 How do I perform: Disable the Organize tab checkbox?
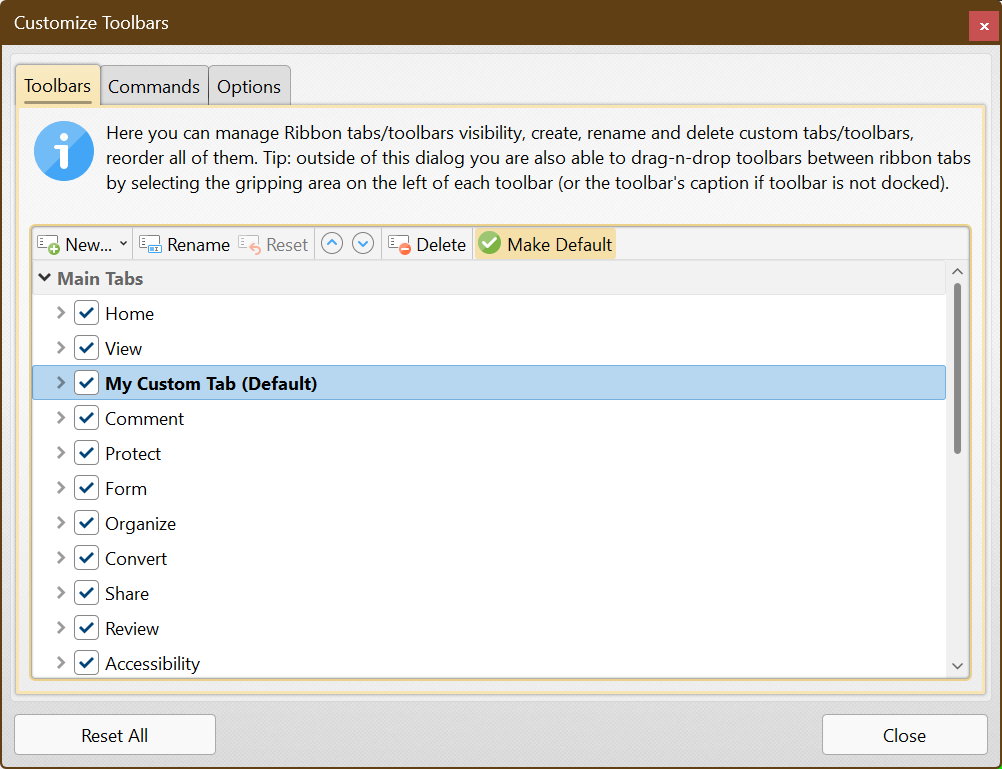87,524
